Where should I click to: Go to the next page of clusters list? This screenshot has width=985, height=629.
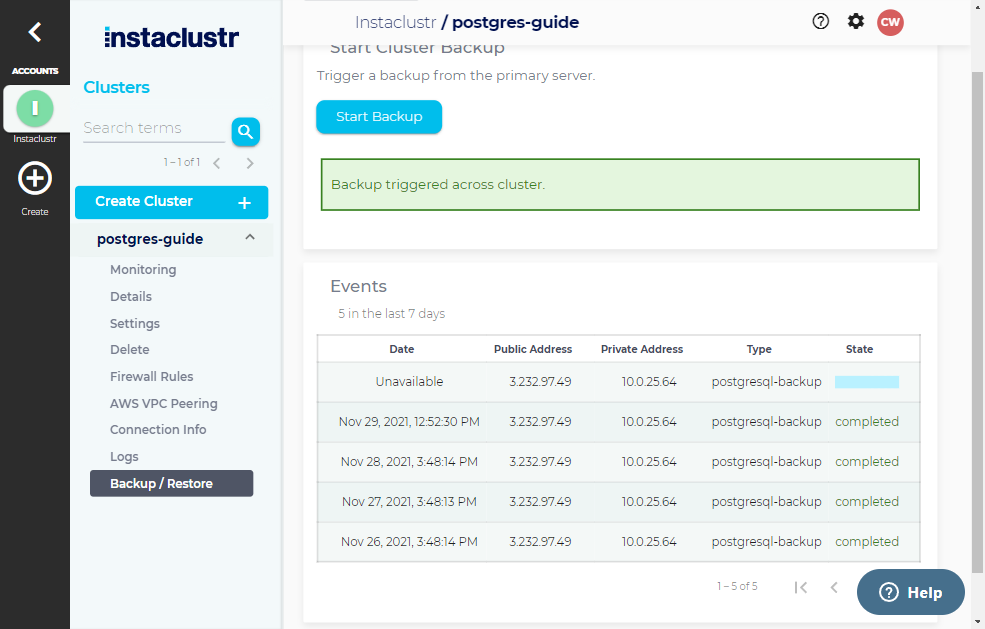(250, 163)
